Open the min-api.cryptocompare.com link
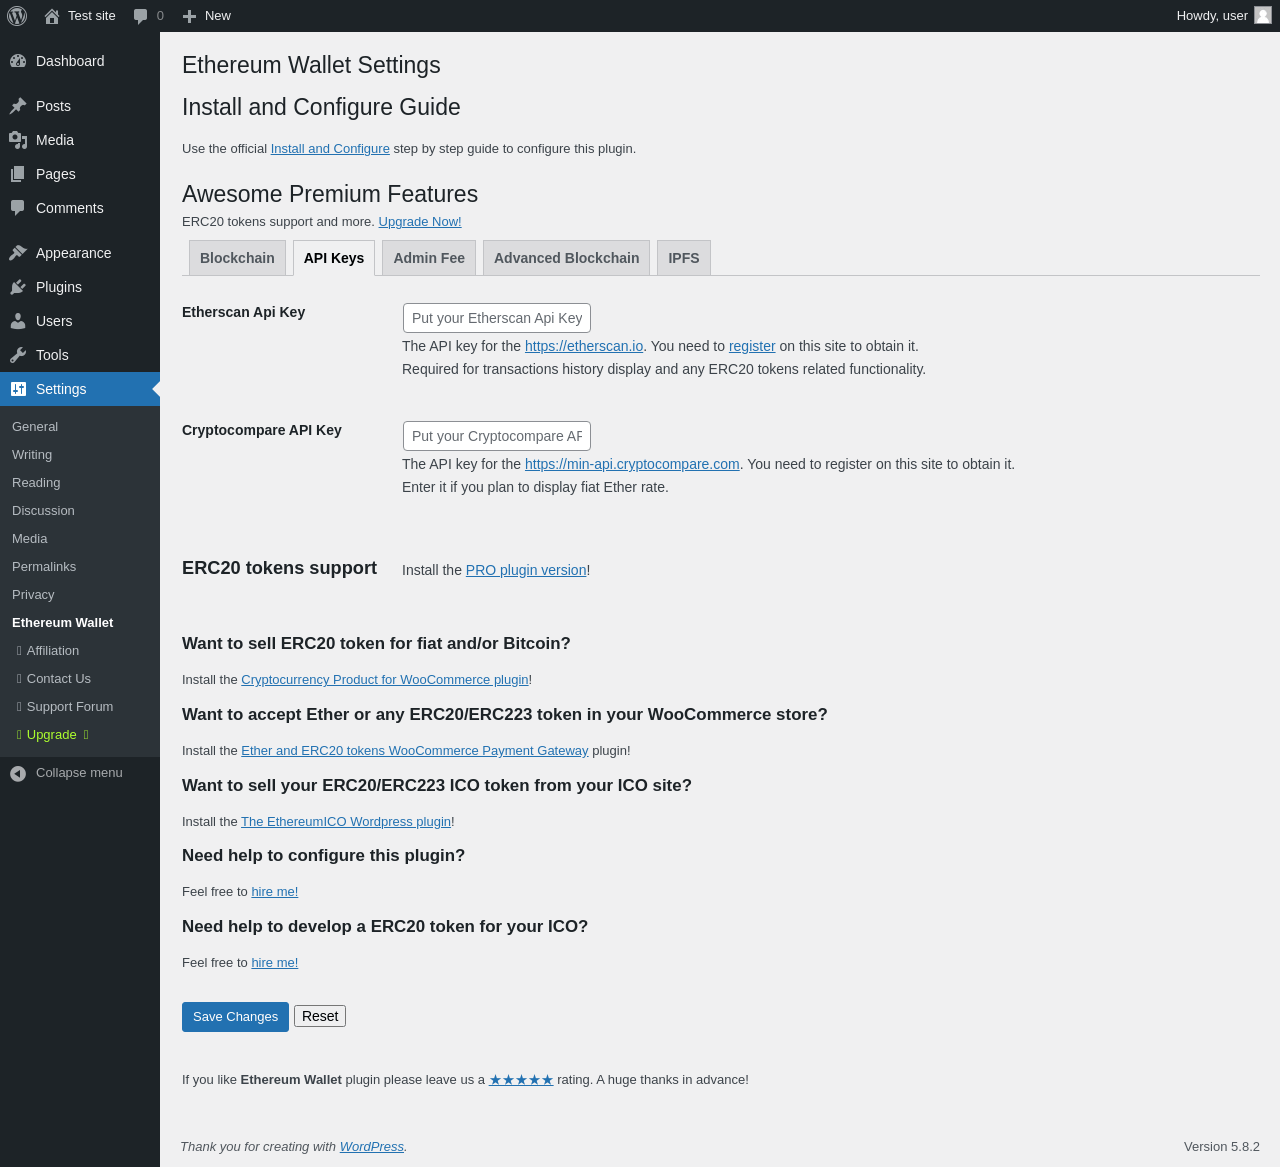The width and height of the screenshot is (1280, 1167). [x=632, y=464]
